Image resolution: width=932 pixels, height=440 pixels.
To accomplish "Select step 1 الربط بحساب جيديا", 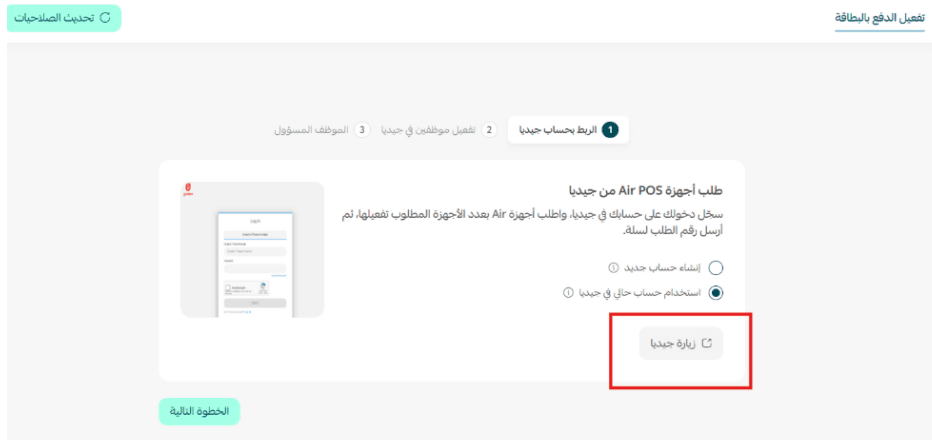I will click(569, 130).
